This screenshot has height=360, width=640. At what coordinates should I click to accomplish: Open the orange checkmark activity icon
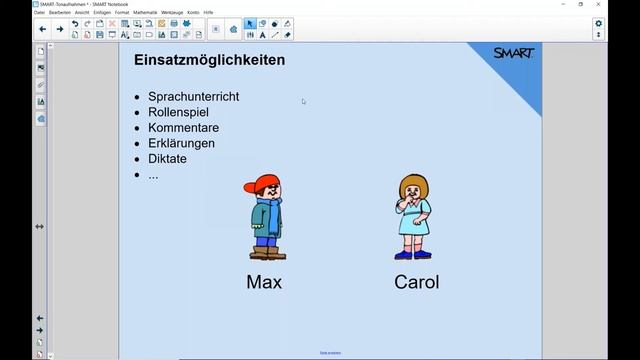pyautogui.click(x=162, y=24)
